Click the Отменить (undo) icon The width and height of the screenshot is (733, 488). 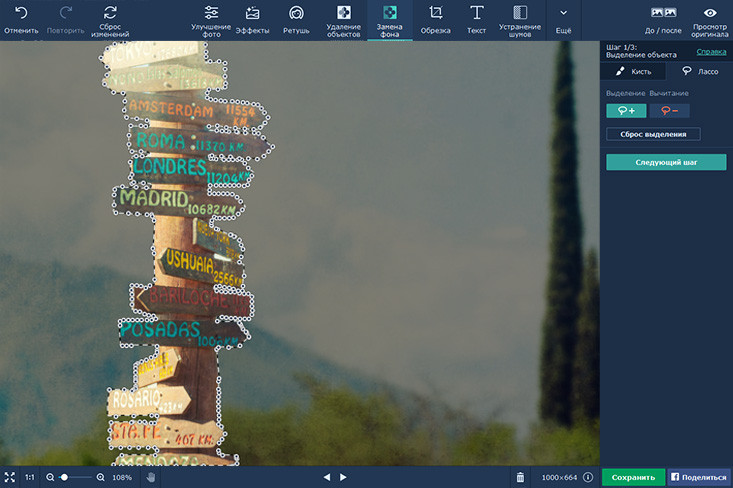(21, 13)
